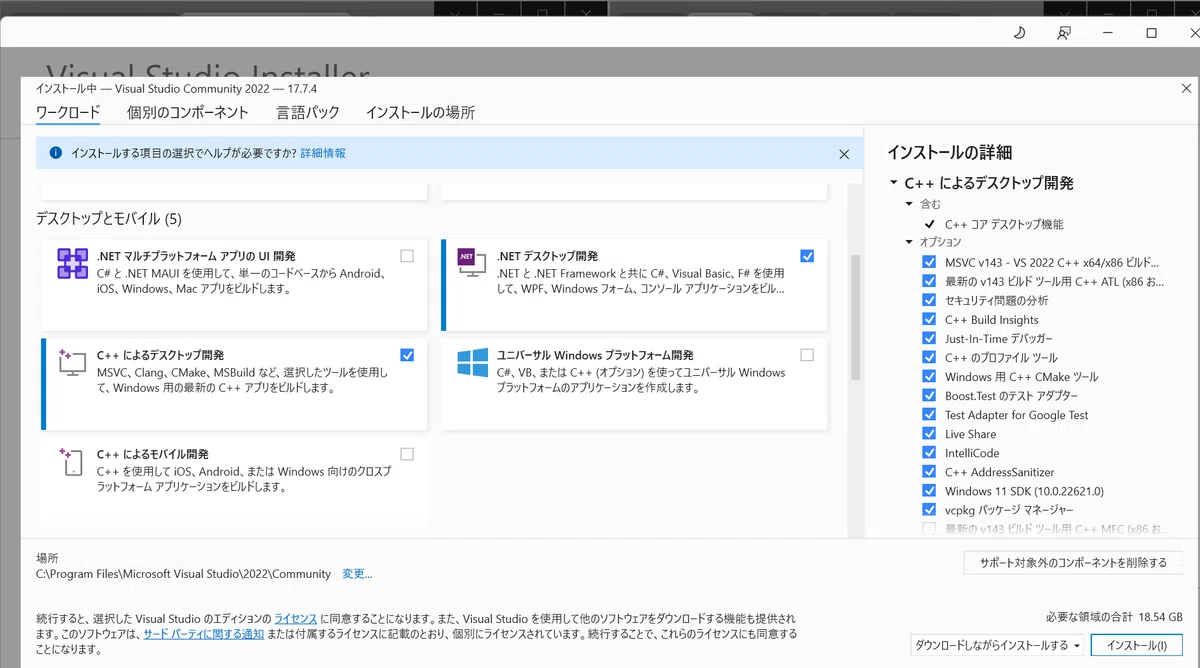Click the .NET desktop development workload icon
This screenshot has height=668, width=1200.
[x=471, y=264]
